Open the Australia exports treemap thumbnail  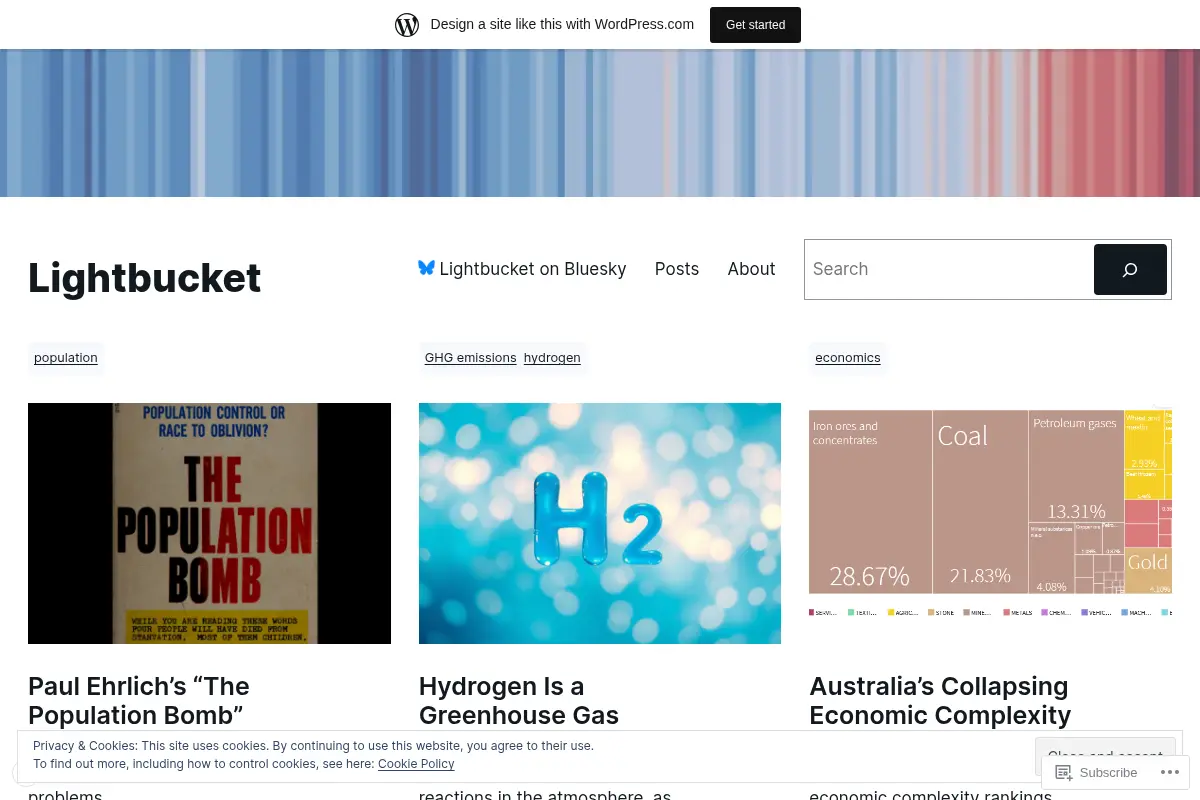click(x=990, y=511)
